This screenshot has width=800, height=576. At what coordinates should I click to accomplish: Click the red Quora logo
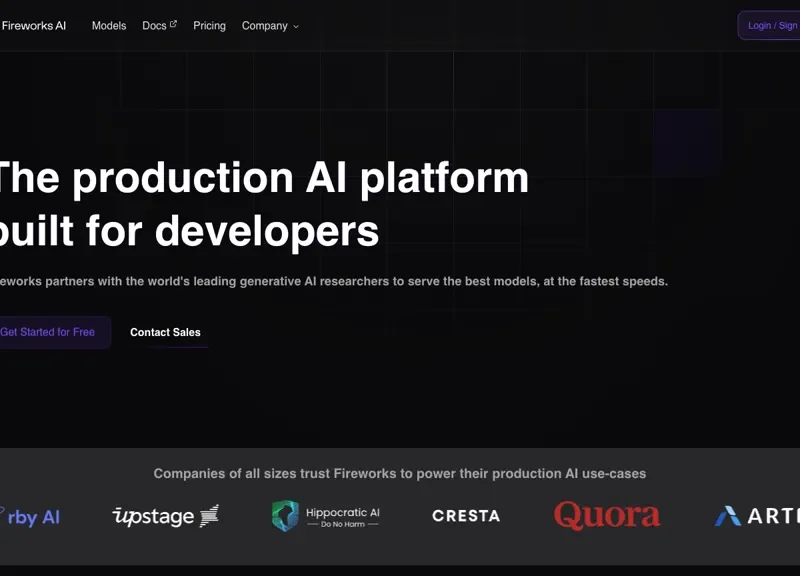click(607, 516)
